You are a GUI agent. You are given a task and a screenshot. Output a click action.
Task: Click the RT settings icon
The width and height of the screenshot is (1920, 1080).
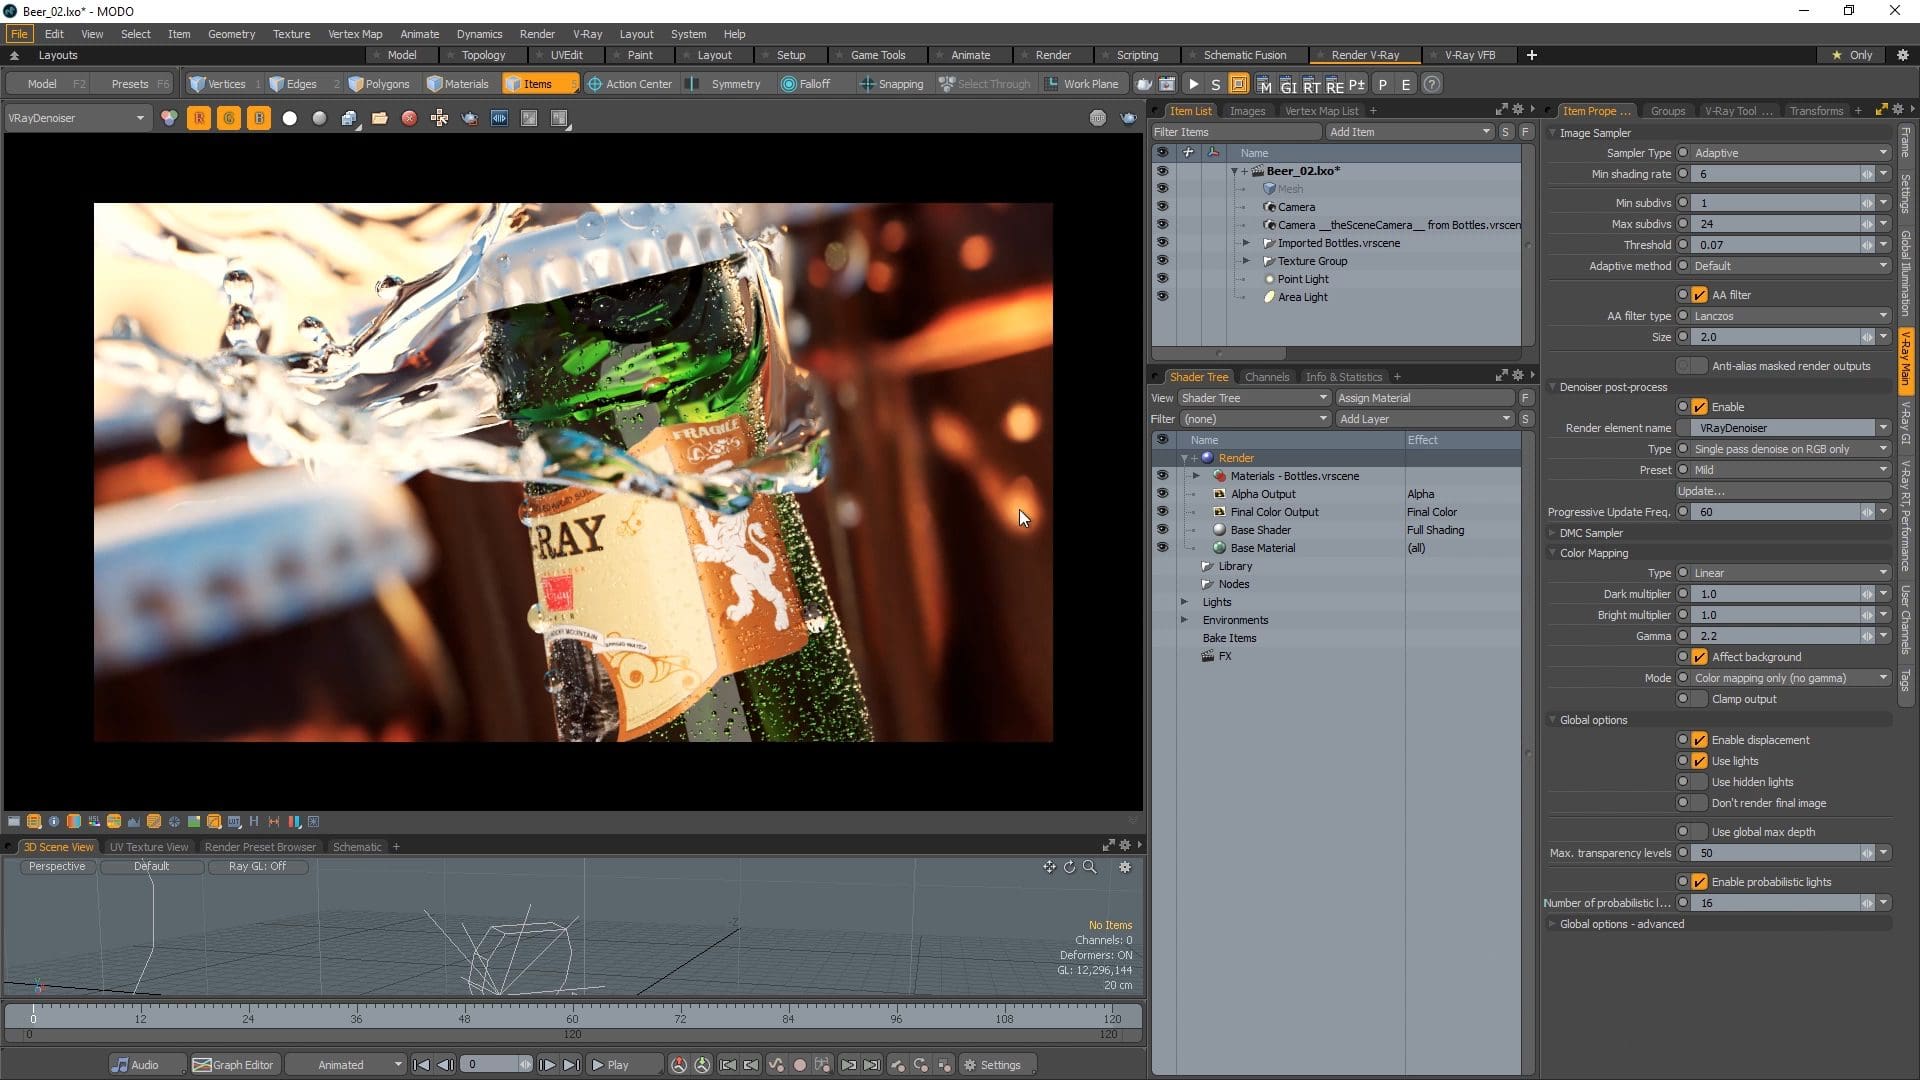(1311, 84)
